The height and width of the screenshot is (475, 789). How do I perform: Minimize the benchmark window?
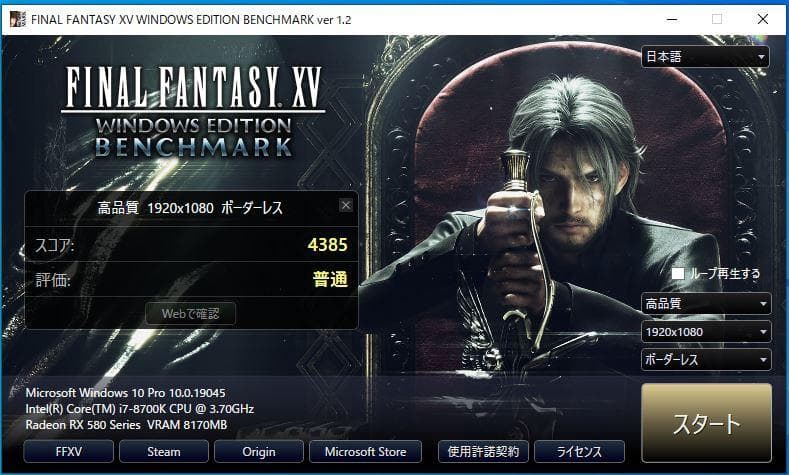tap(670, 18)
